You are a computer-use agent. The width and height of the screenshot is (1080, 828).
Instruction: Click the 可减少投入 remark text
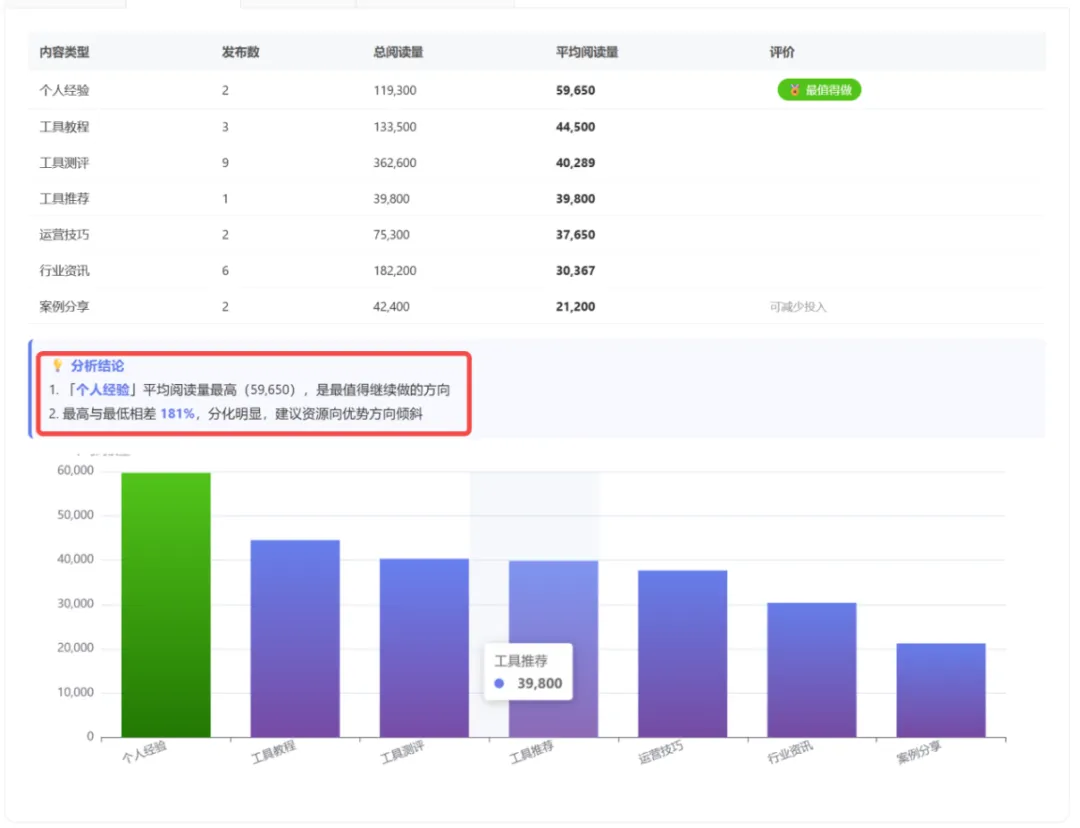pos(798,307)
